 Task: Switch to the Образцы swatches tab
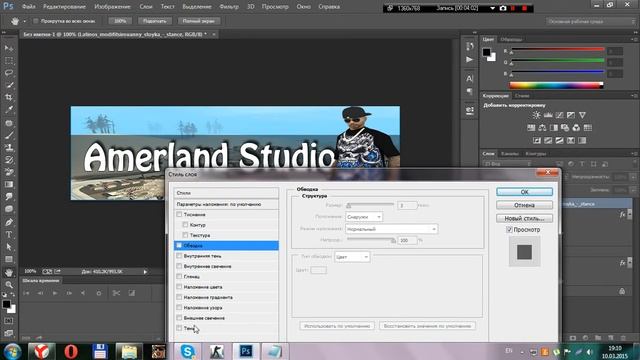coord(511,40)
